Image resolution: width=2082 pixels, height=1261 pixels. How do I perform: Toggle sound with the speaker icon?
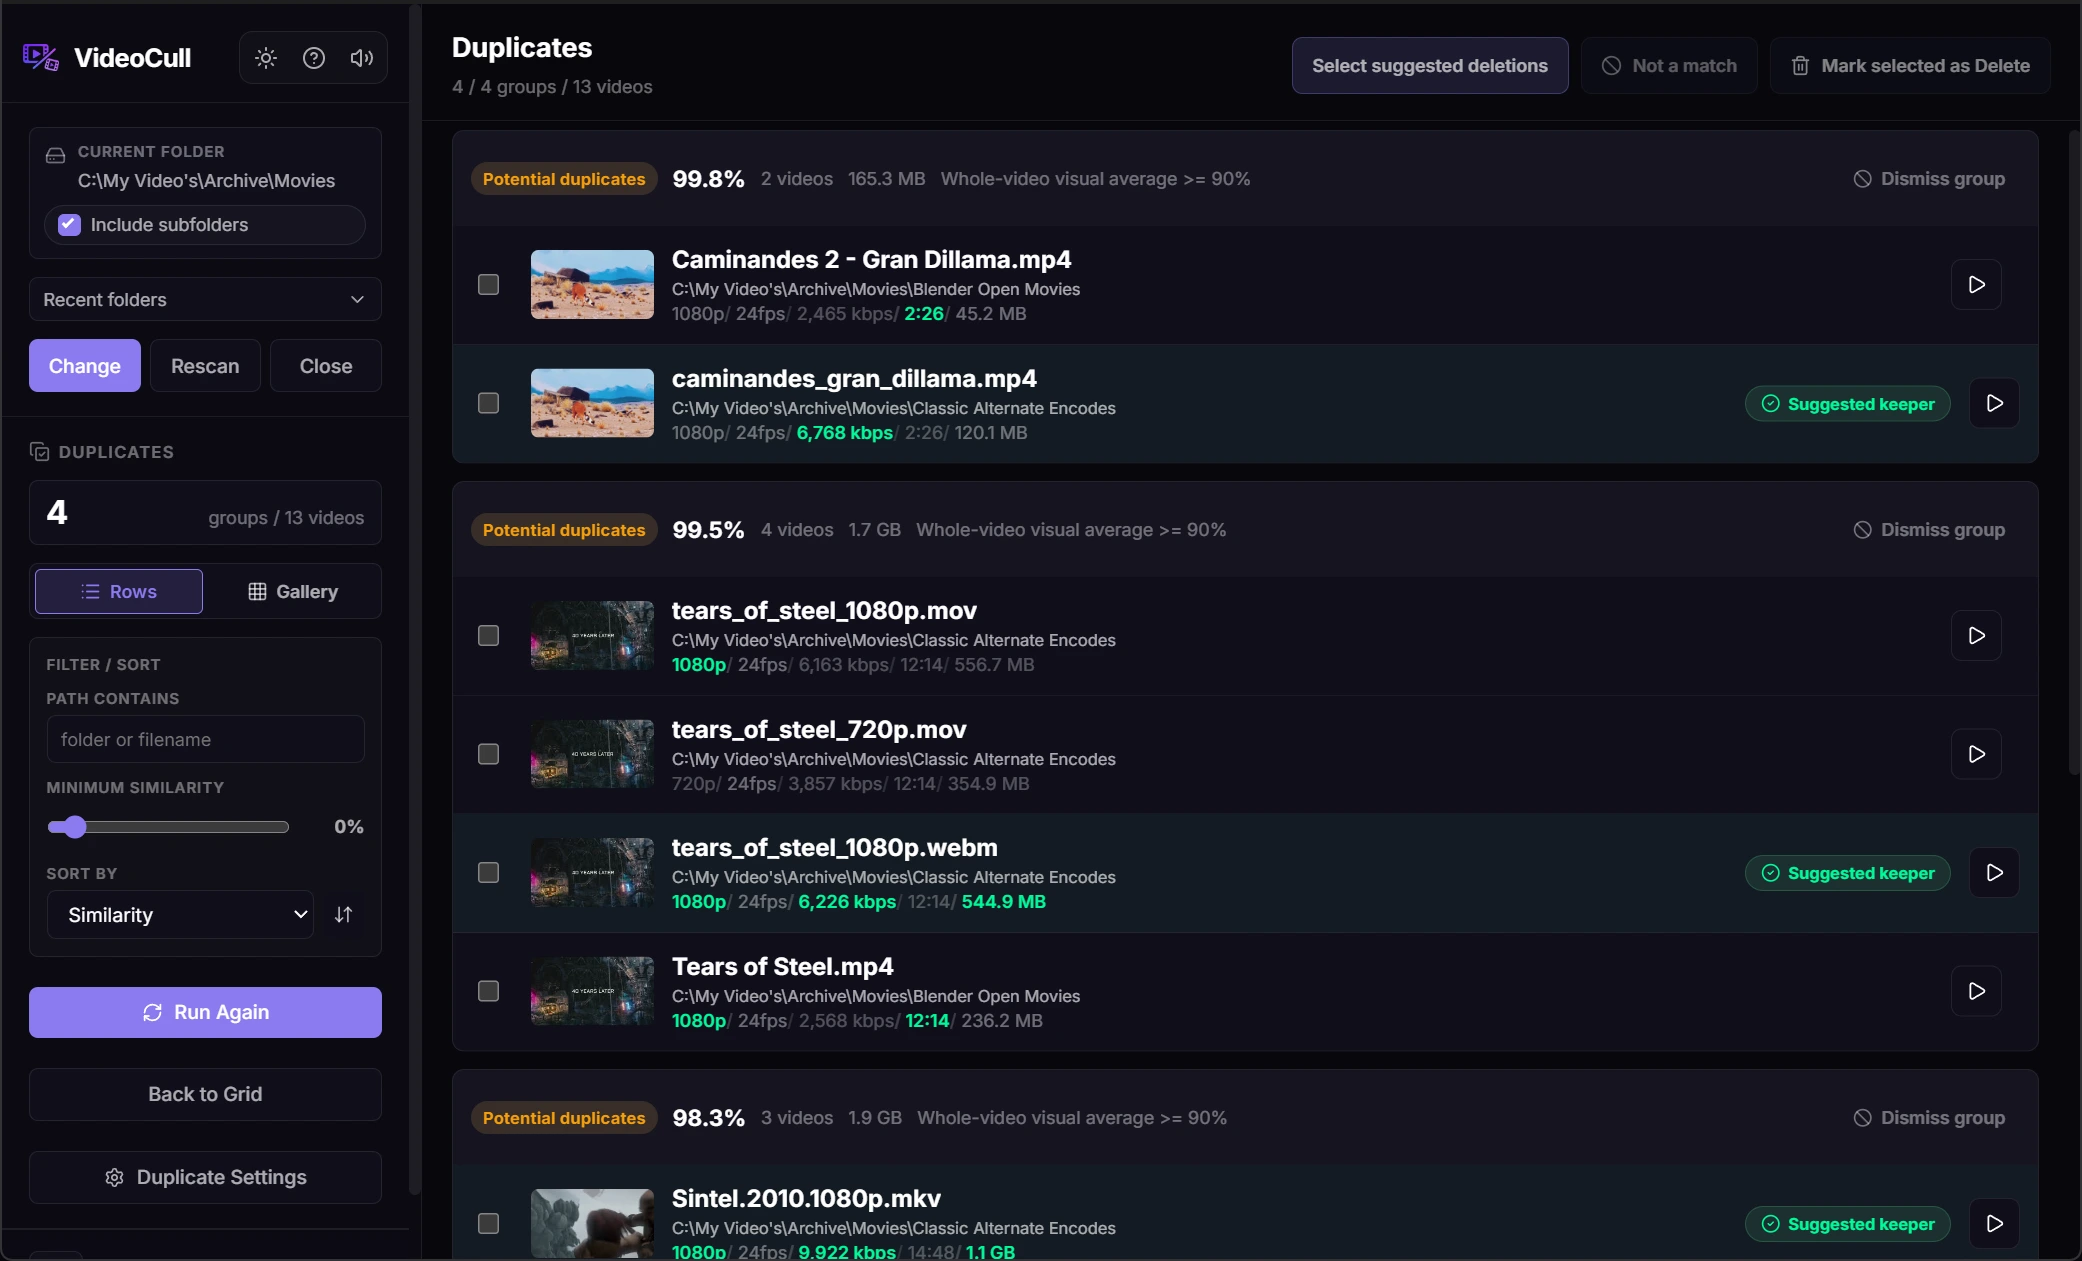(x=362, y=58)
